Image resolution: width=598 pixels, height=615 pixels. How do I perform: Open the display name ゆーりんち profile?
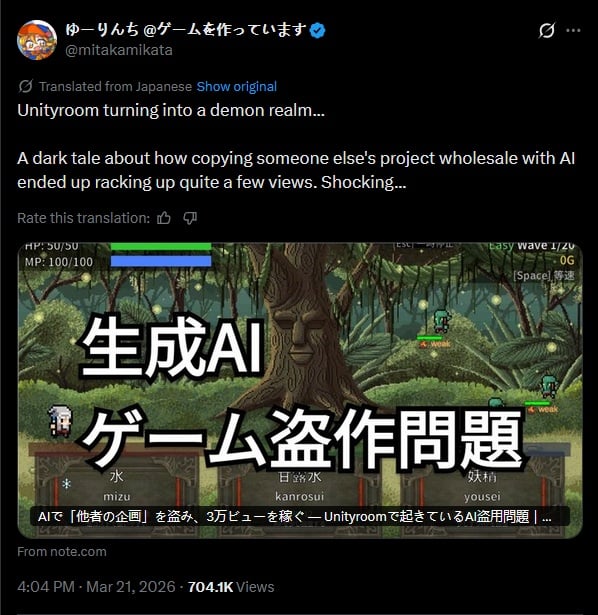coord(185,29)
